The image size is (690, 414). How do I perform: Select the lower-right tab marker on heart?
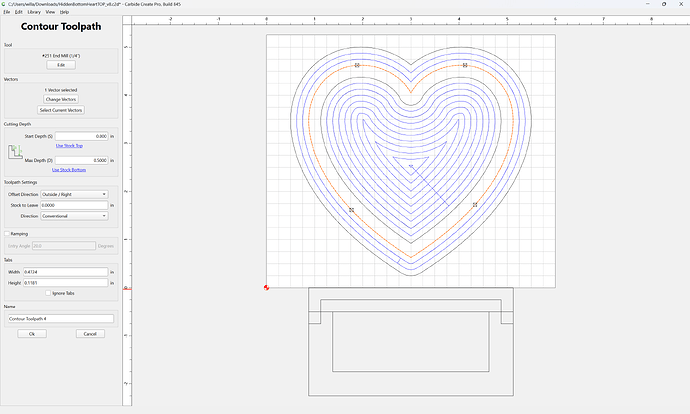[475, 205]
